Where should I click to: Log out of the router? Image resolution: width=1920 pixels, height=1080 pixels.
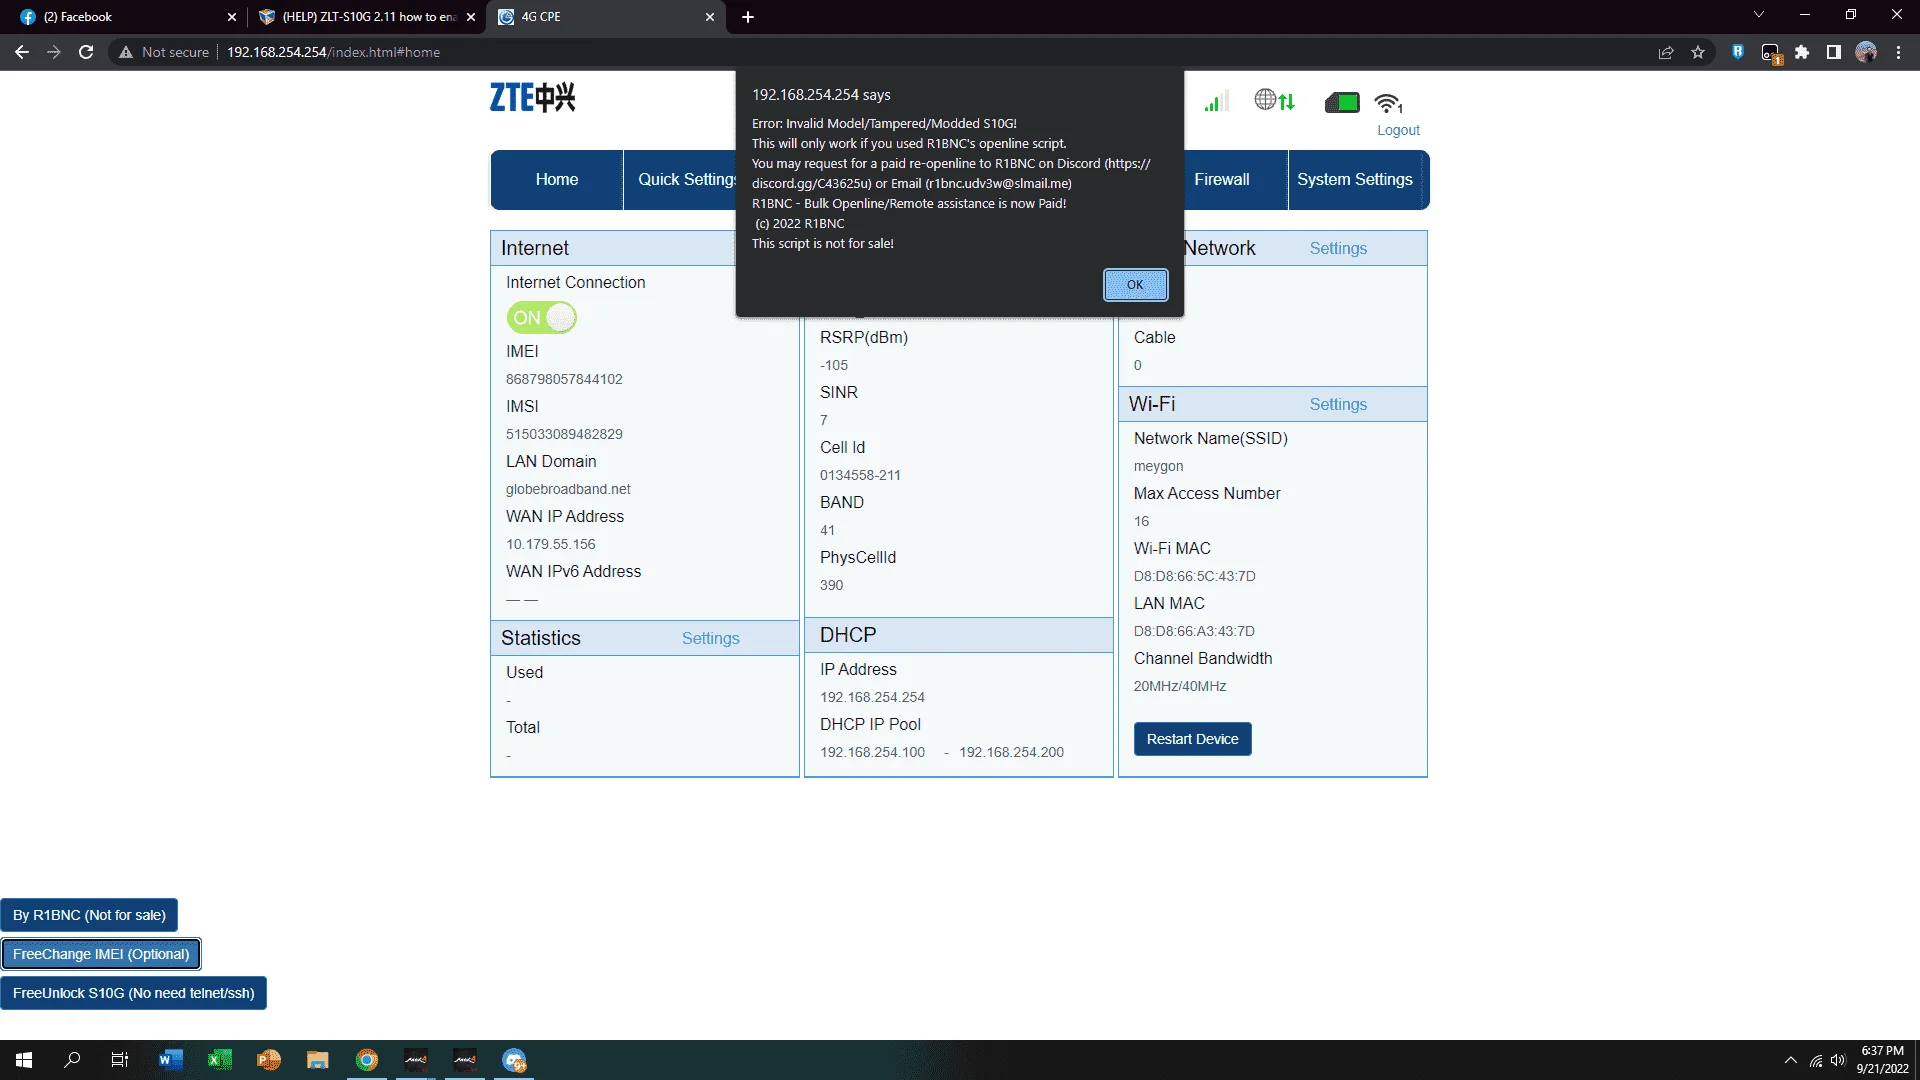point(1398,130)
